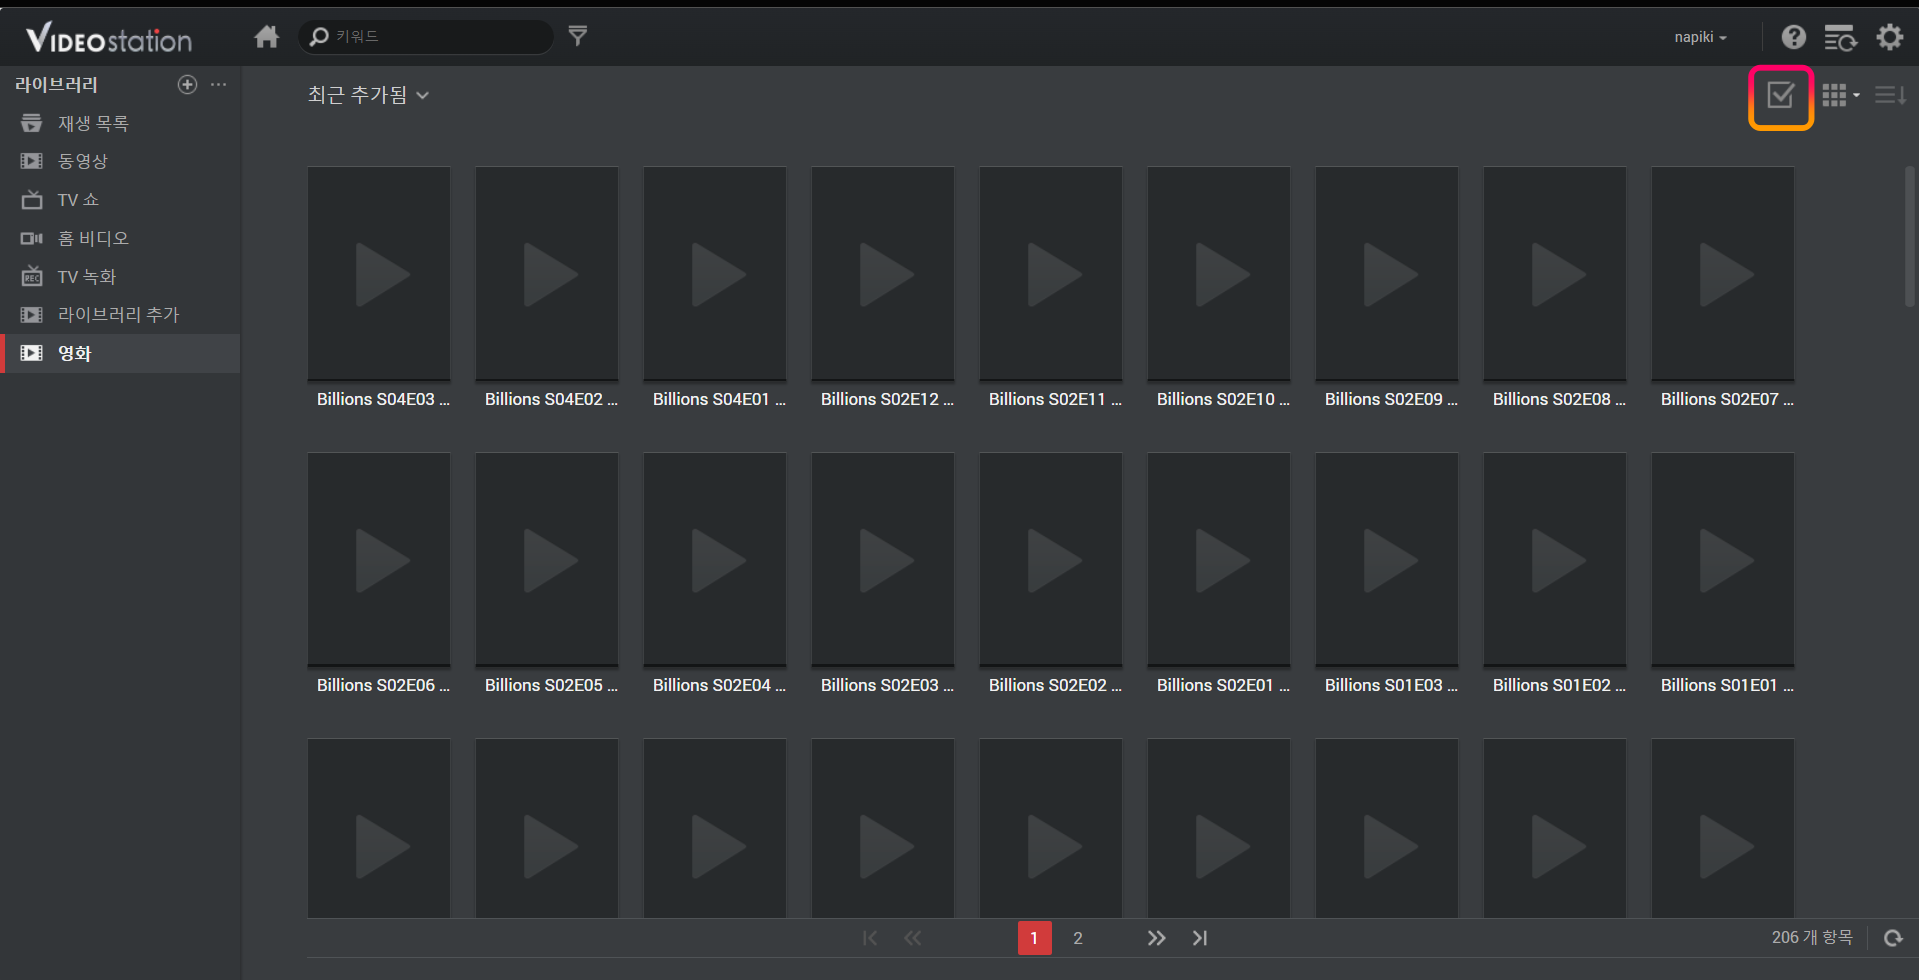This screenshot has height=980, width=1919.
Task: Open the napiki user dropdown
Action: (1700, 37)
